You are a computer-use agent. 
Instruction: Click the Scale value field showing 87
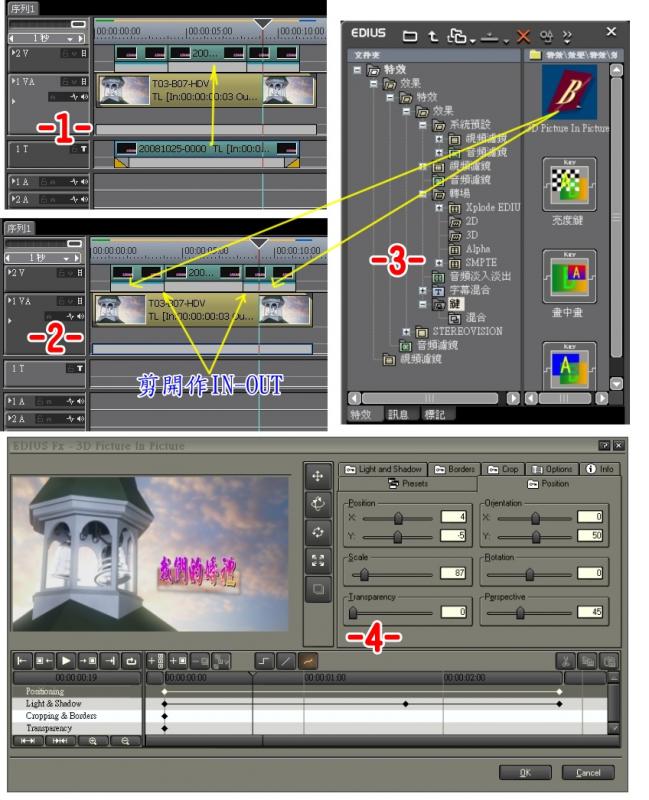pyautogui.click(x=453, y=573)
